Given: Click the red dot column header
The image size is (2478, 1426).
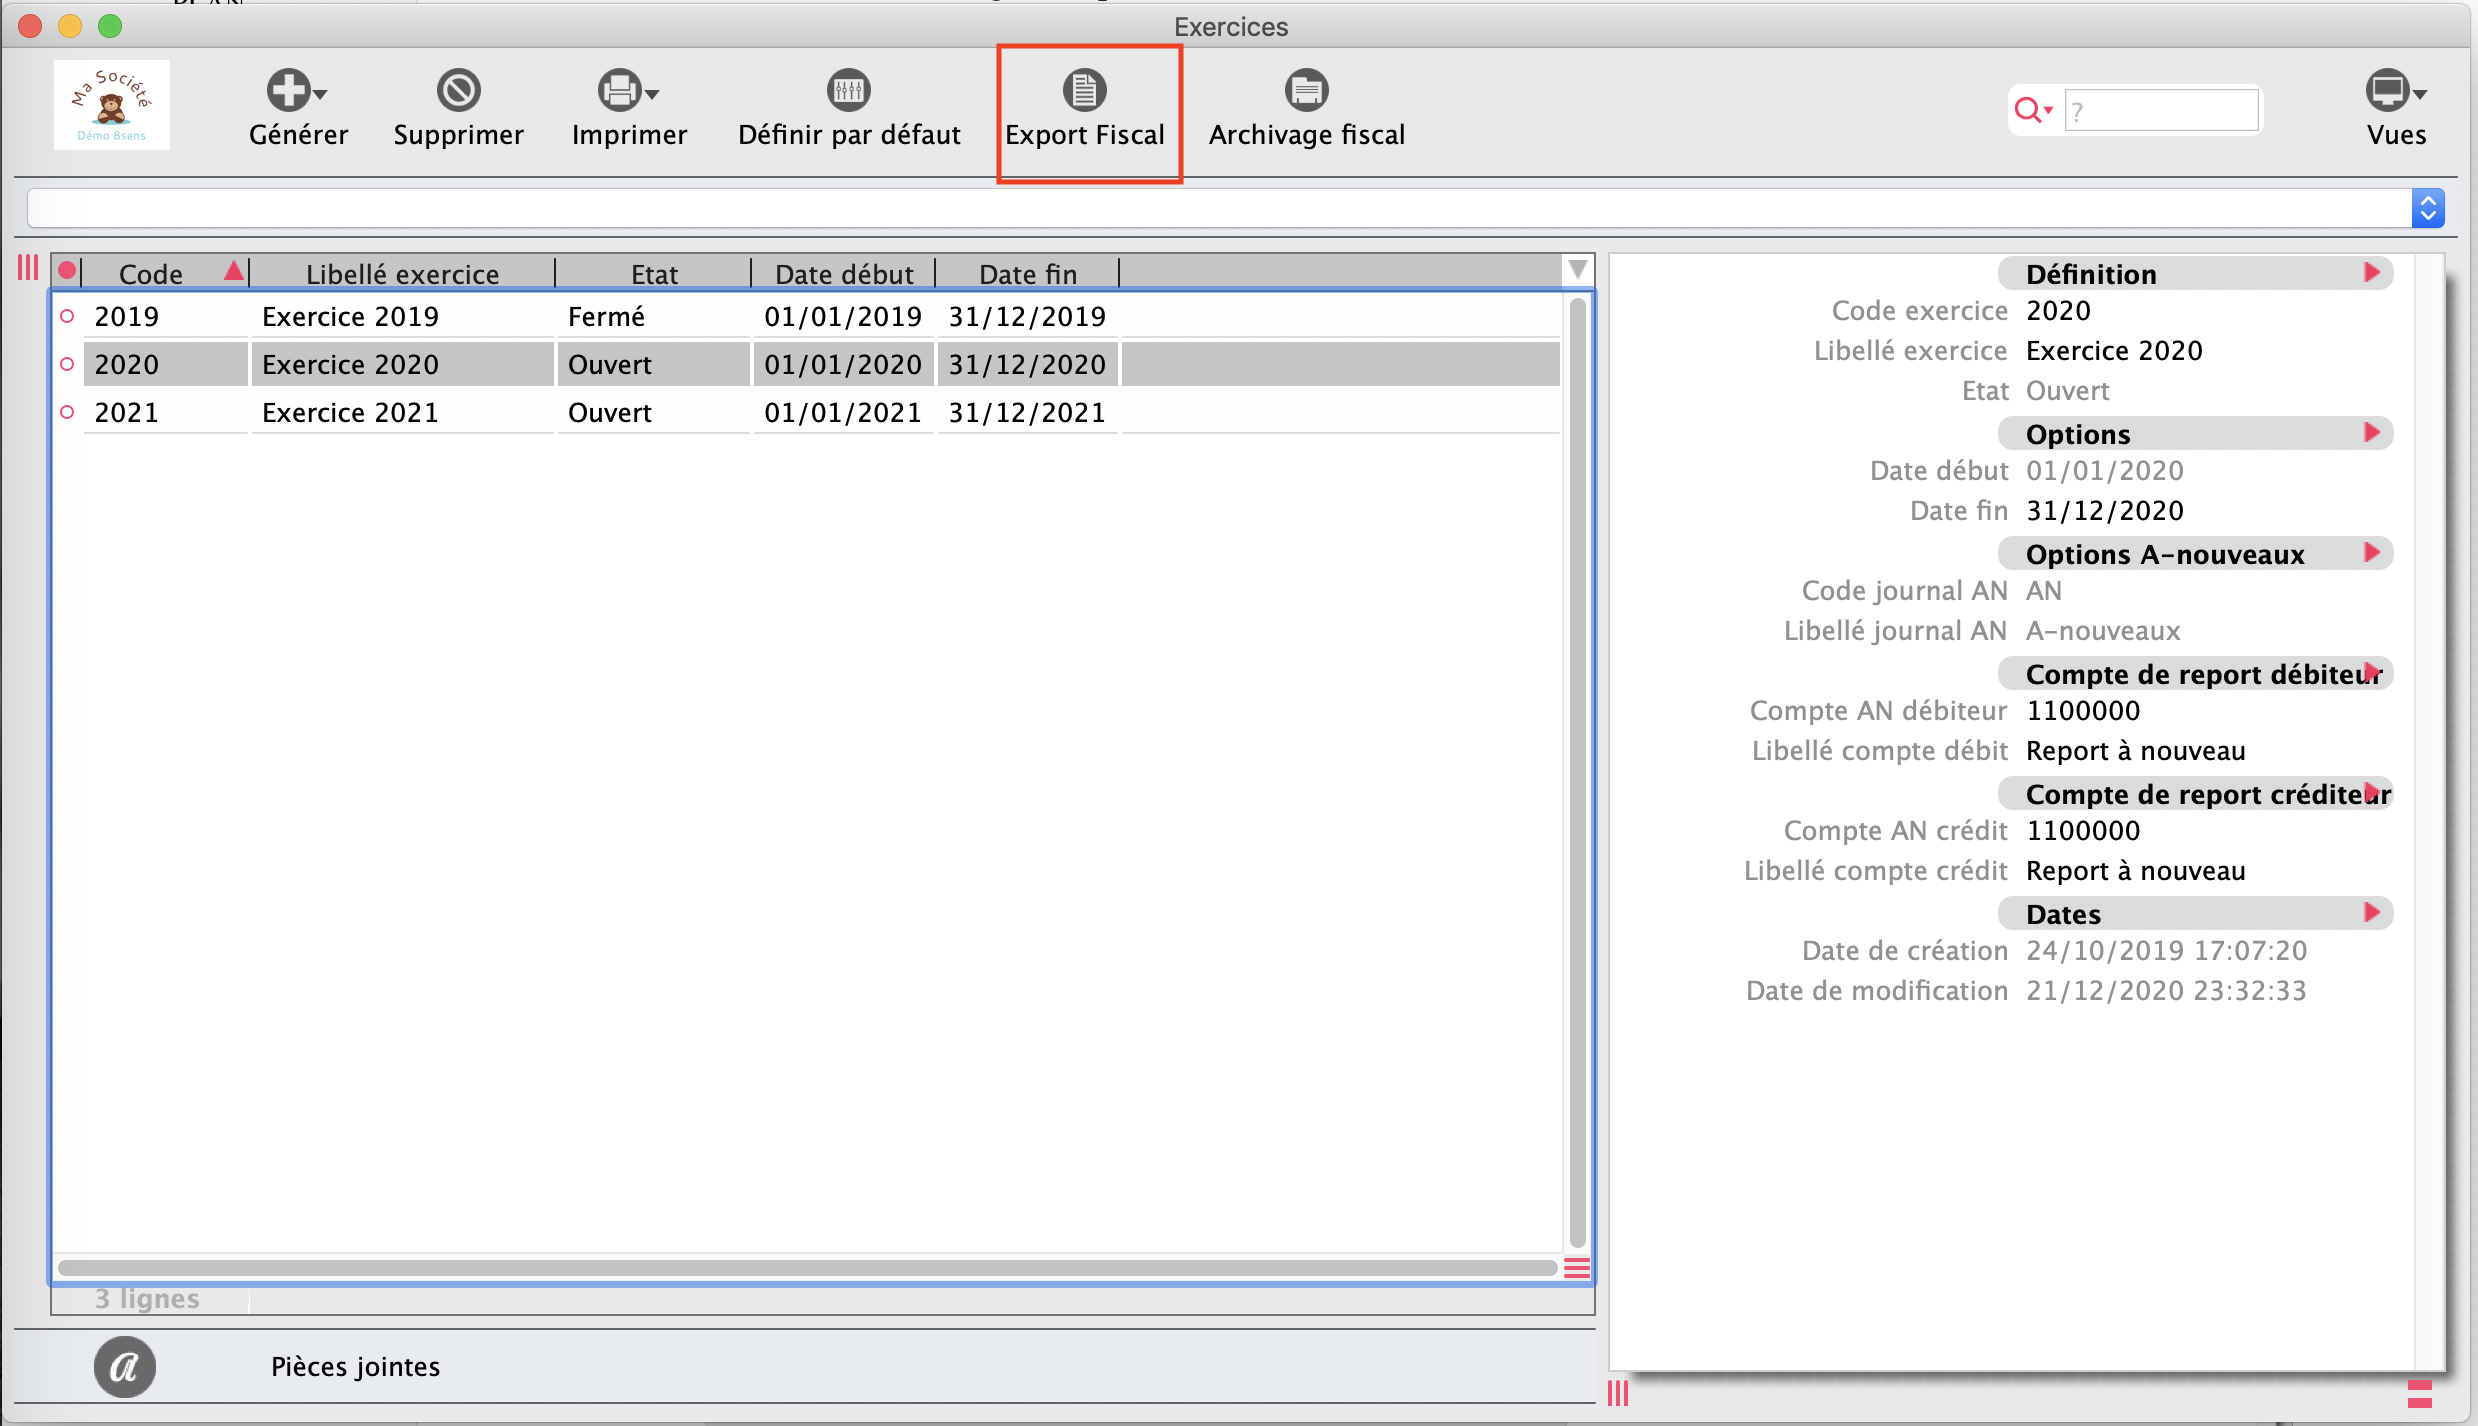Looking at the screenshot, I should [67, 271].
